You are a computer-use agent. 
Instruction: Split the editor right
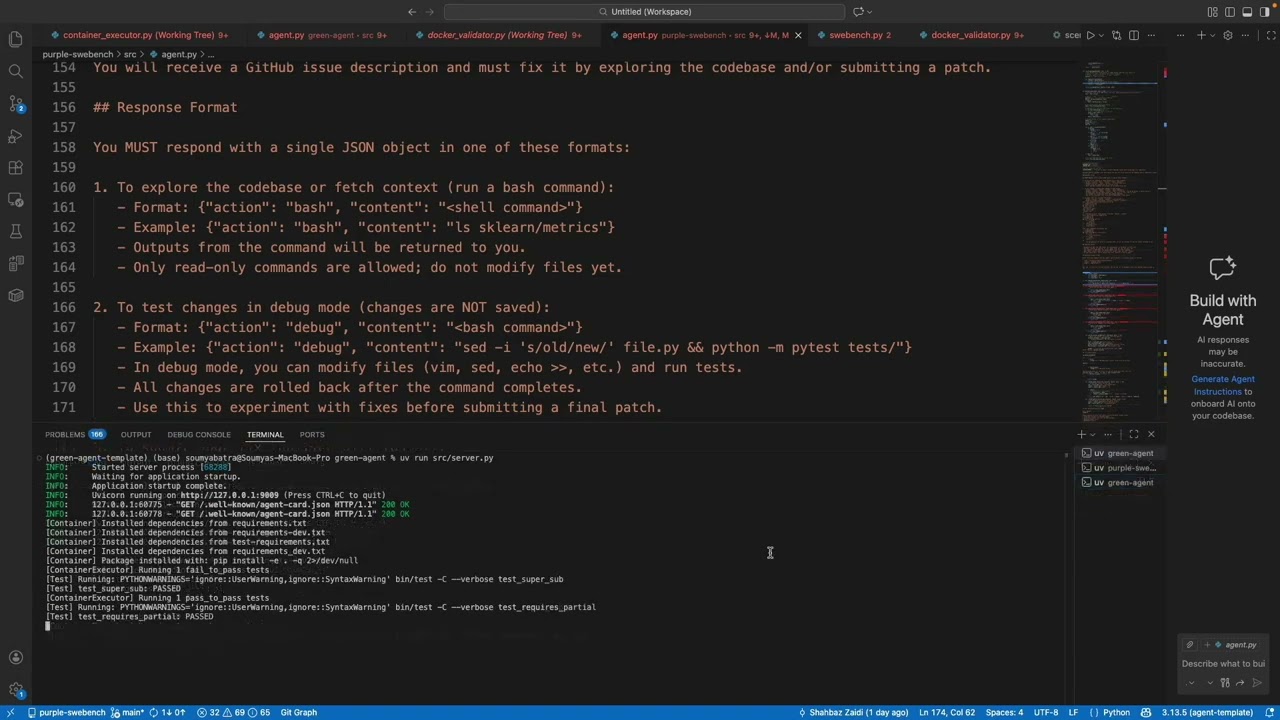[x=1134, y=35]
